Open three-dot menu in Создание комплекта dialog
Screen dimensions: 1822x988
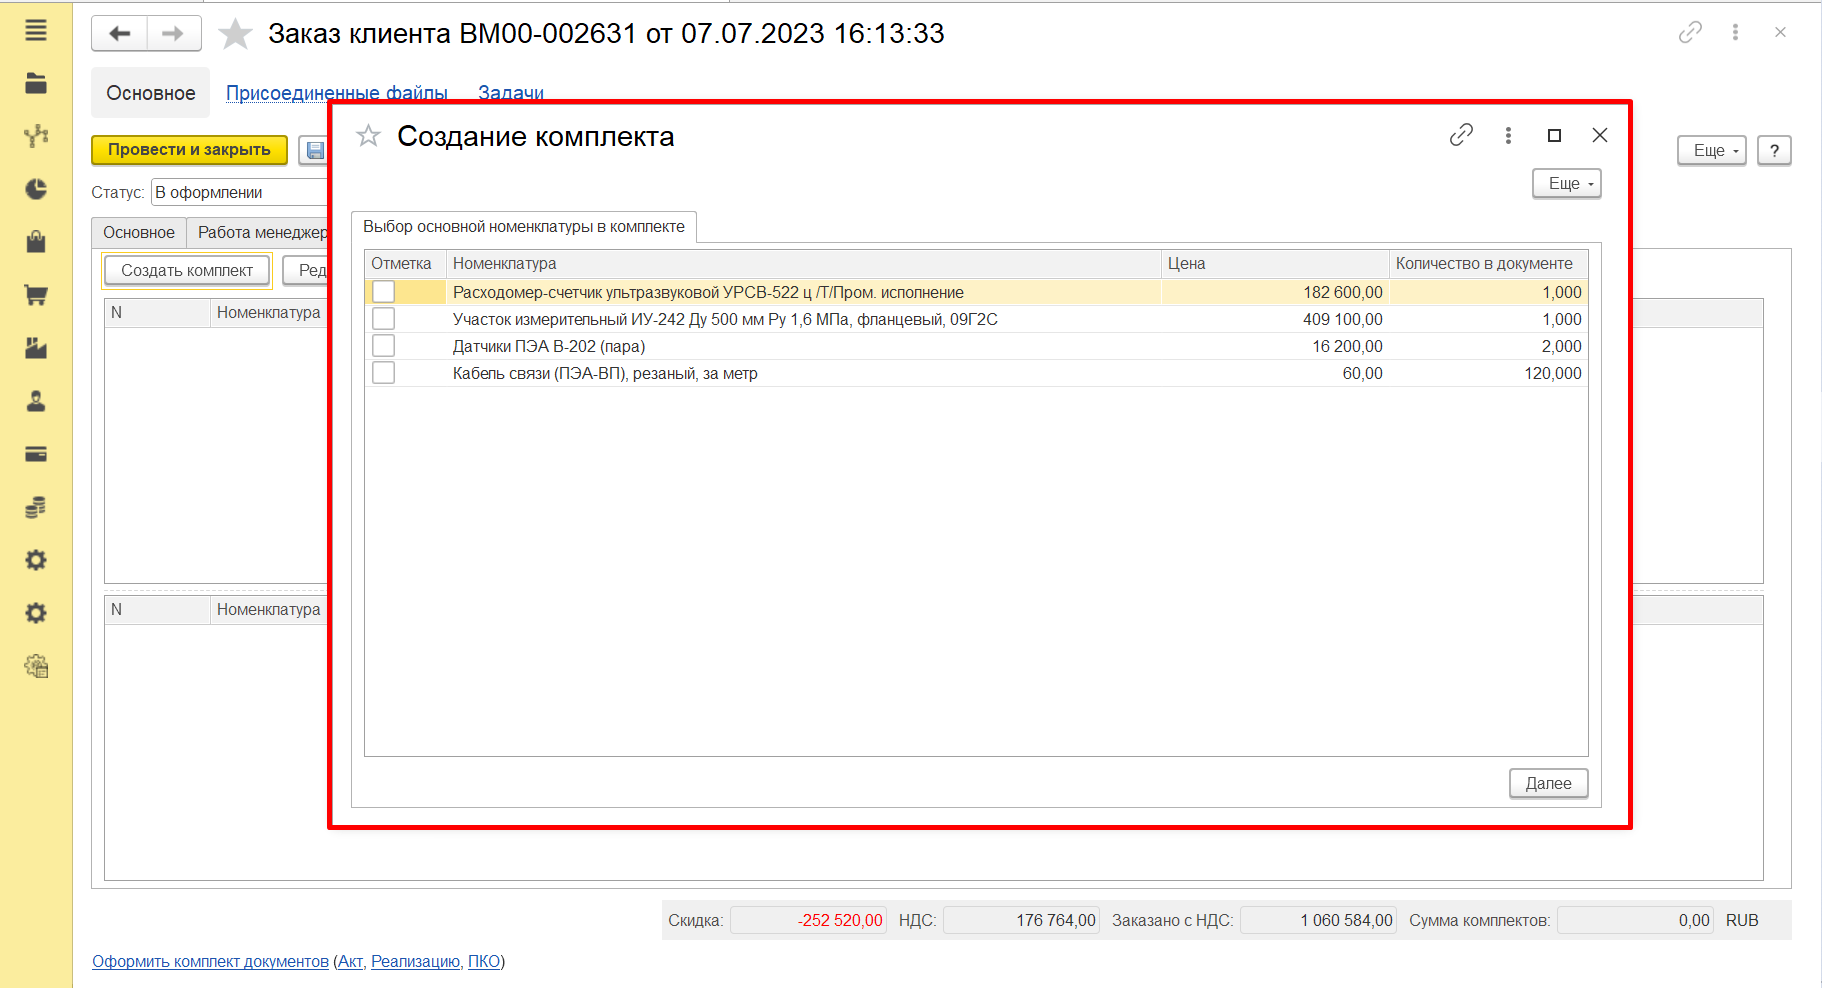1508,135
